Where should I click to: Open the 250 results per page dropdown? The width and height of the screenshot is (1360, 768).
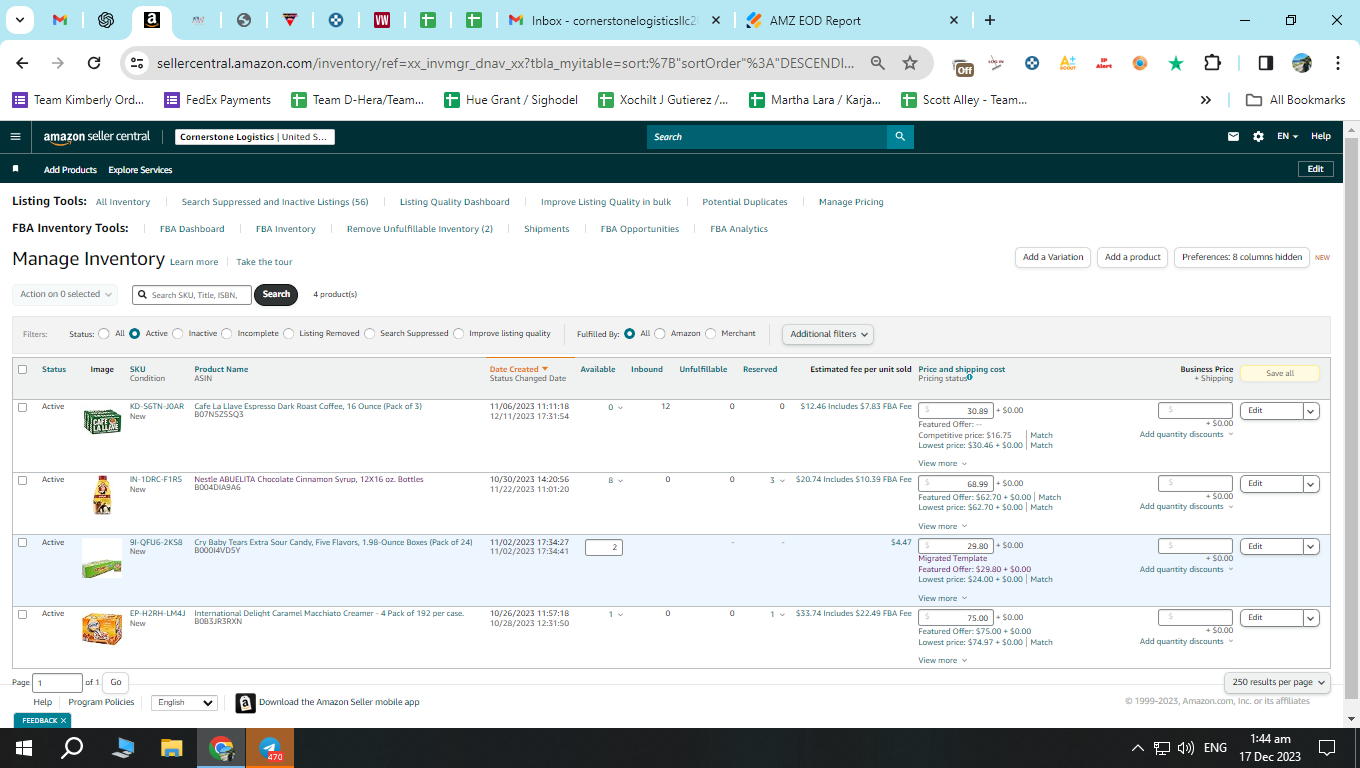1278,682
